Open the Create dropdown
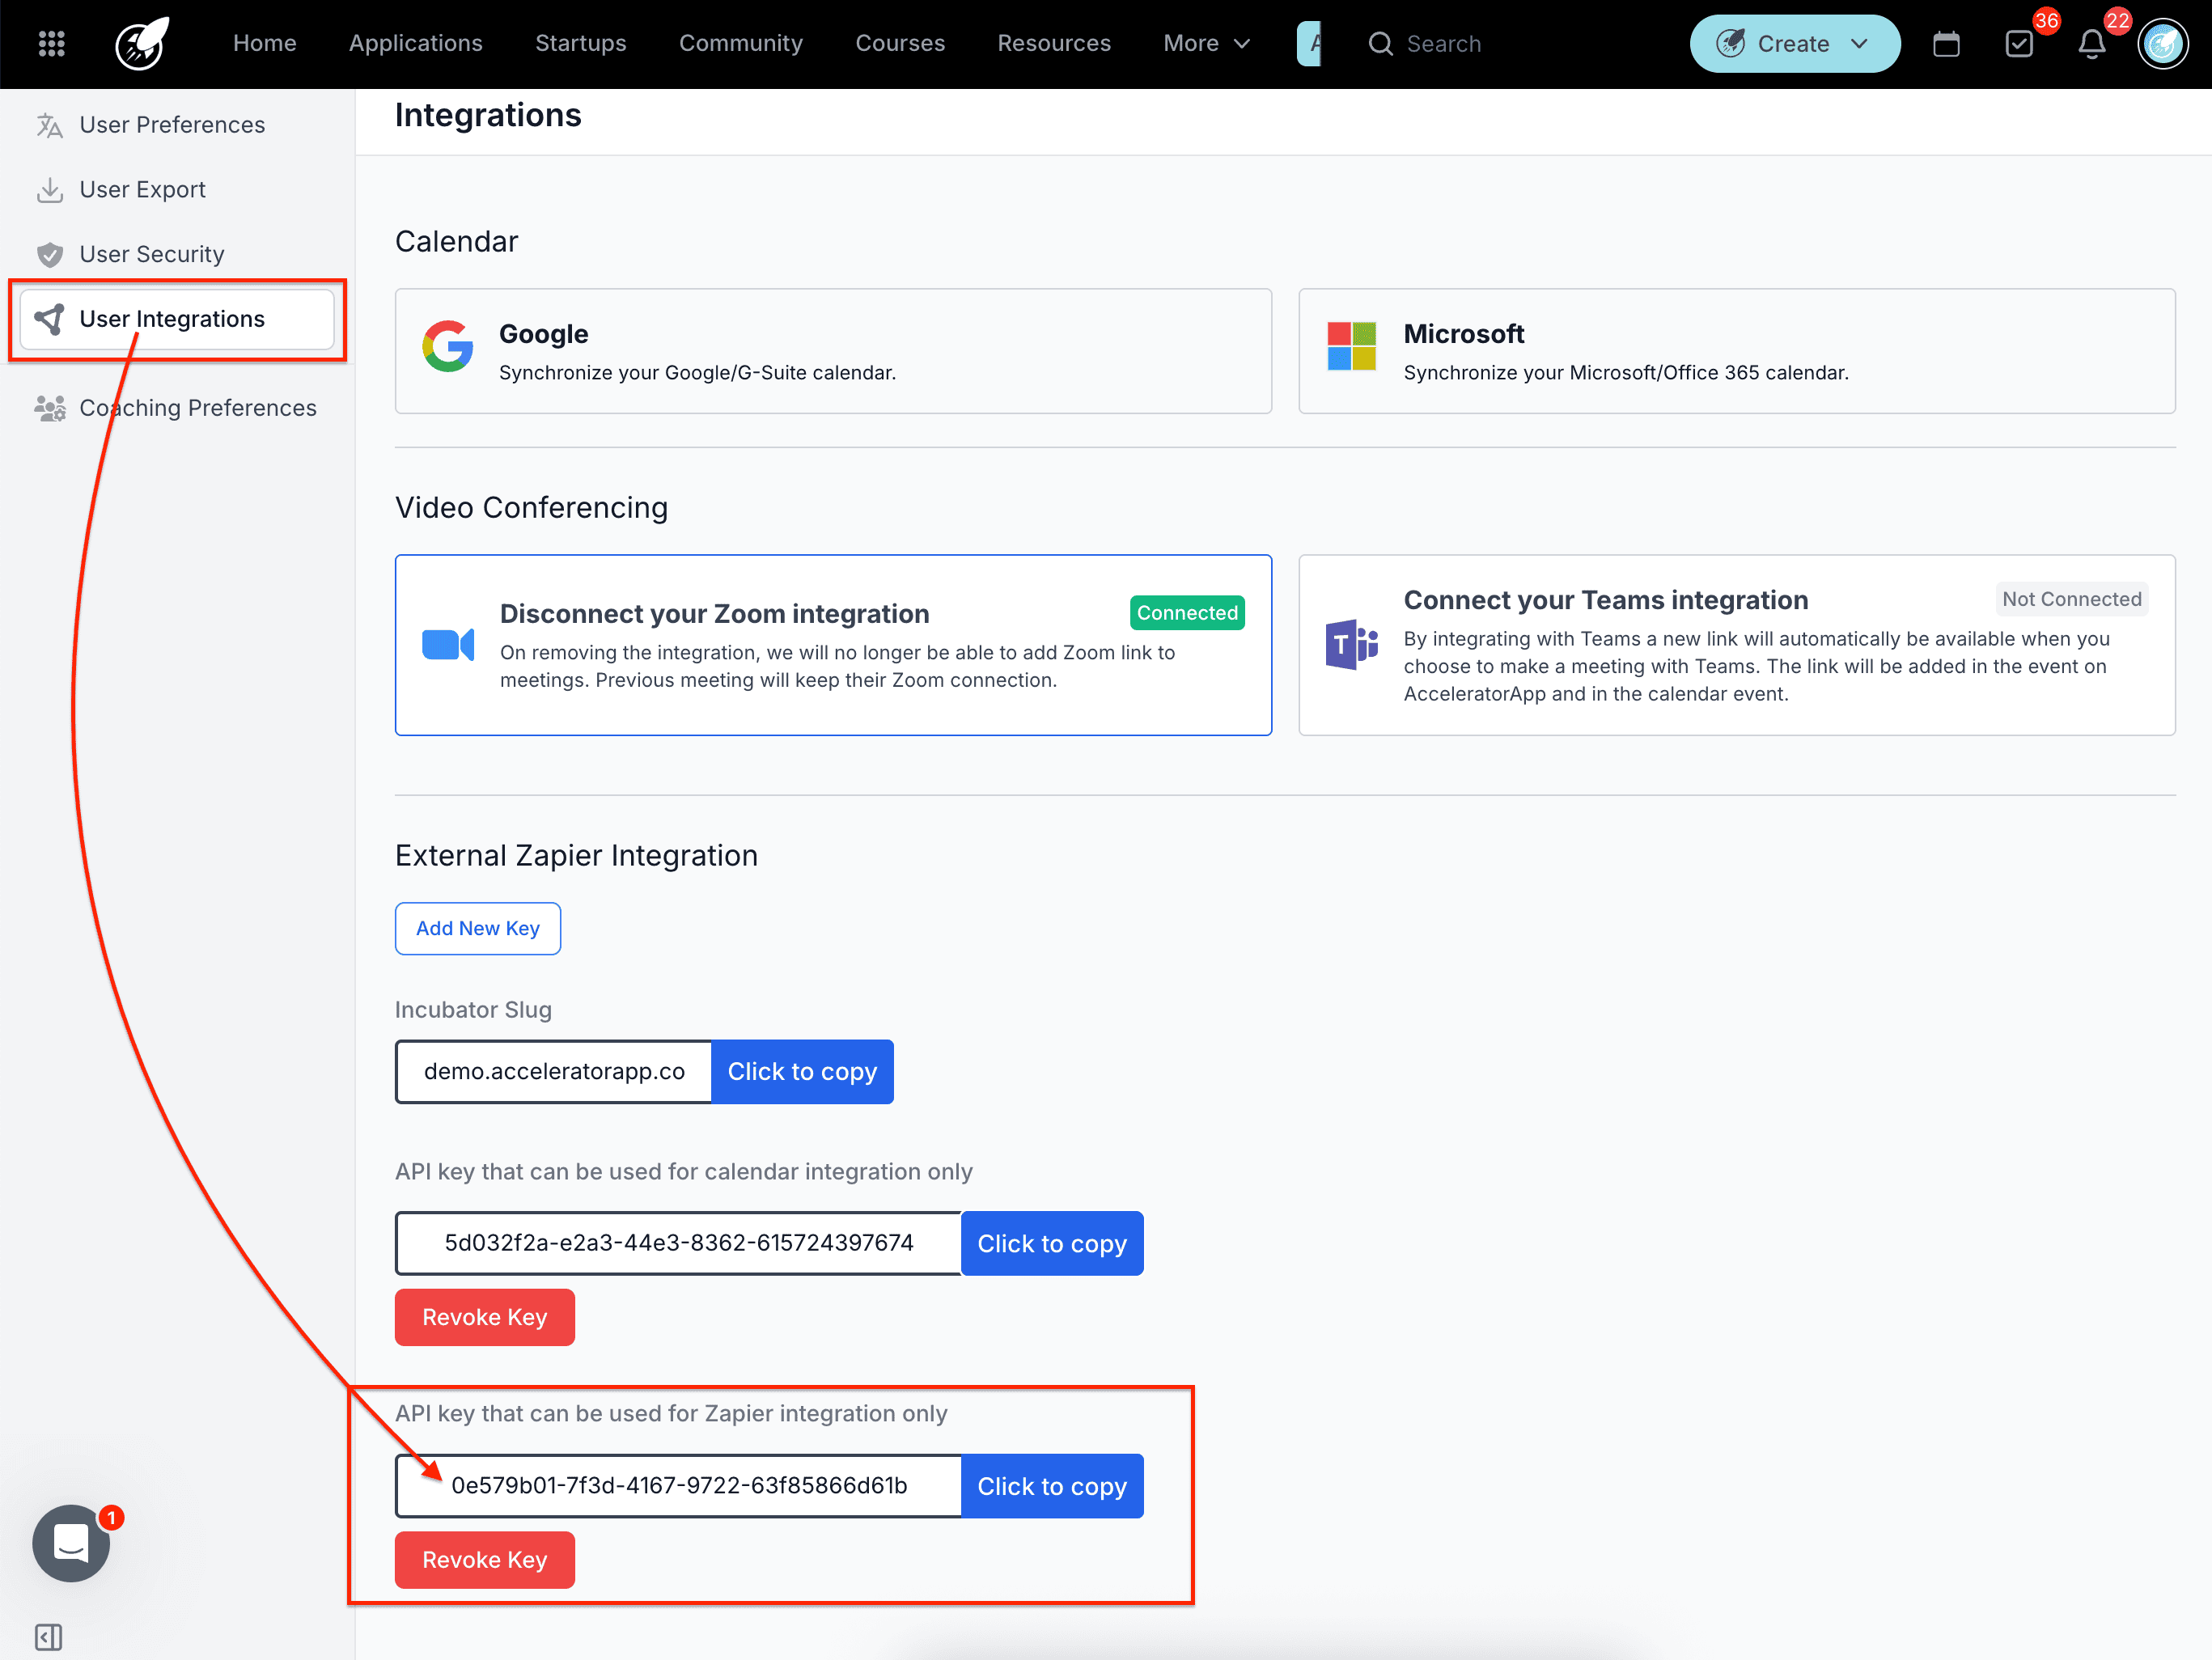 click(x=1793, y=43)
